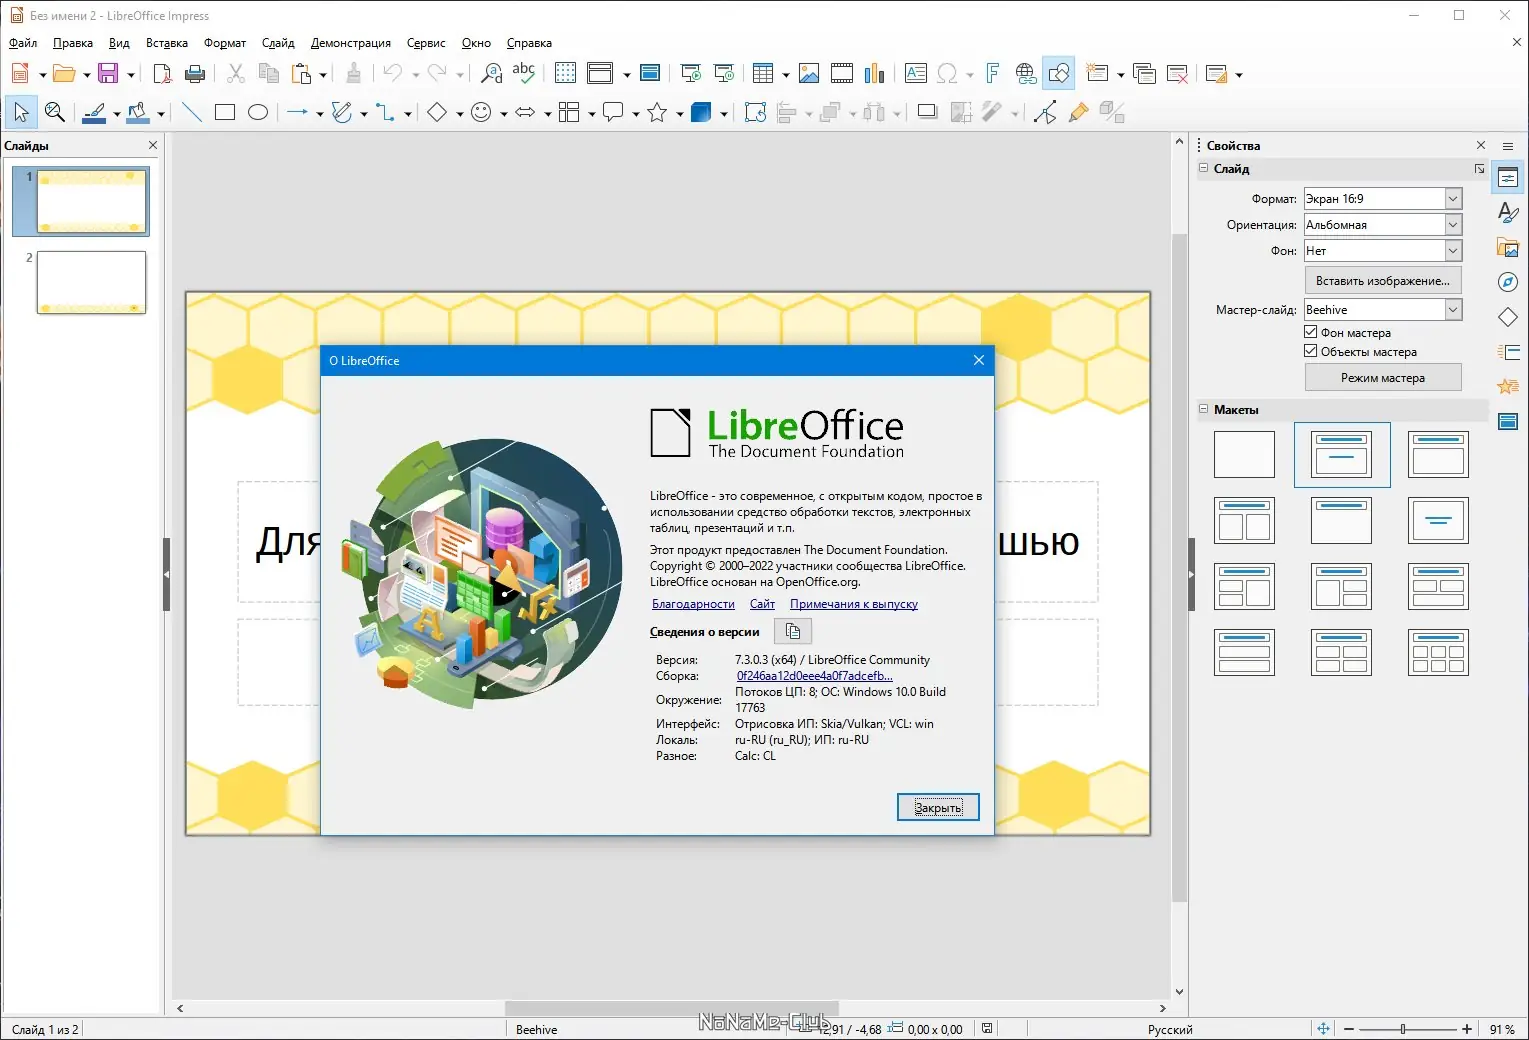Open the Мастер-слайд Beehive dropdown
The width and height of the screenshot is (1529, 1040).
pos(1382,310)
